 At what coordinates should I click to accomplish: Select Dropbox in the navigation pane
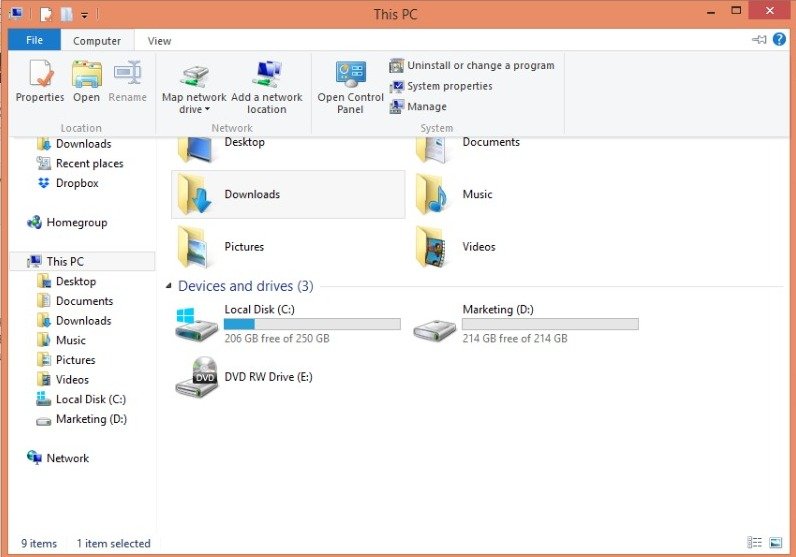(68, 183)
